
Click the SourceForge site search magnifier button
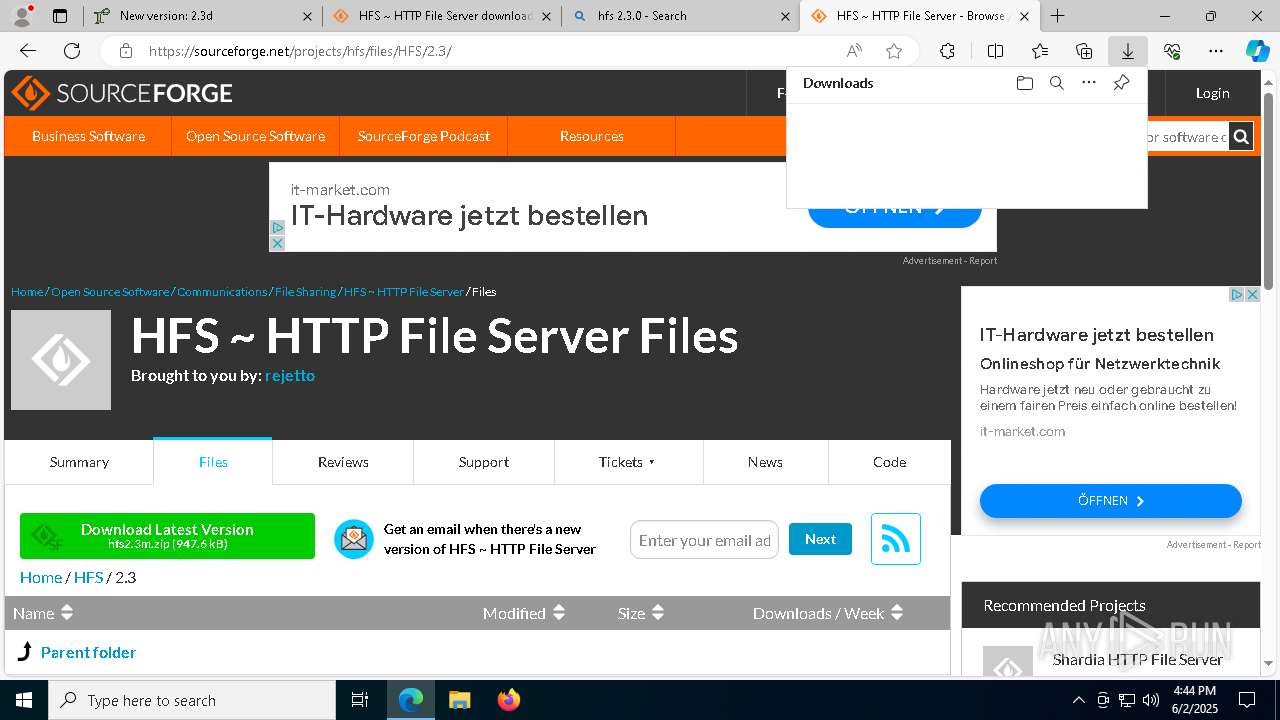pos(1241,137)
